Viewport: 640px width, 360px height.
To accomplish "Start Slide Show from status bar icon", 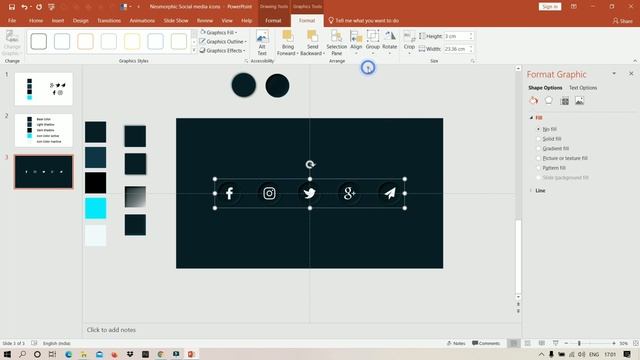I will point(555,343).
